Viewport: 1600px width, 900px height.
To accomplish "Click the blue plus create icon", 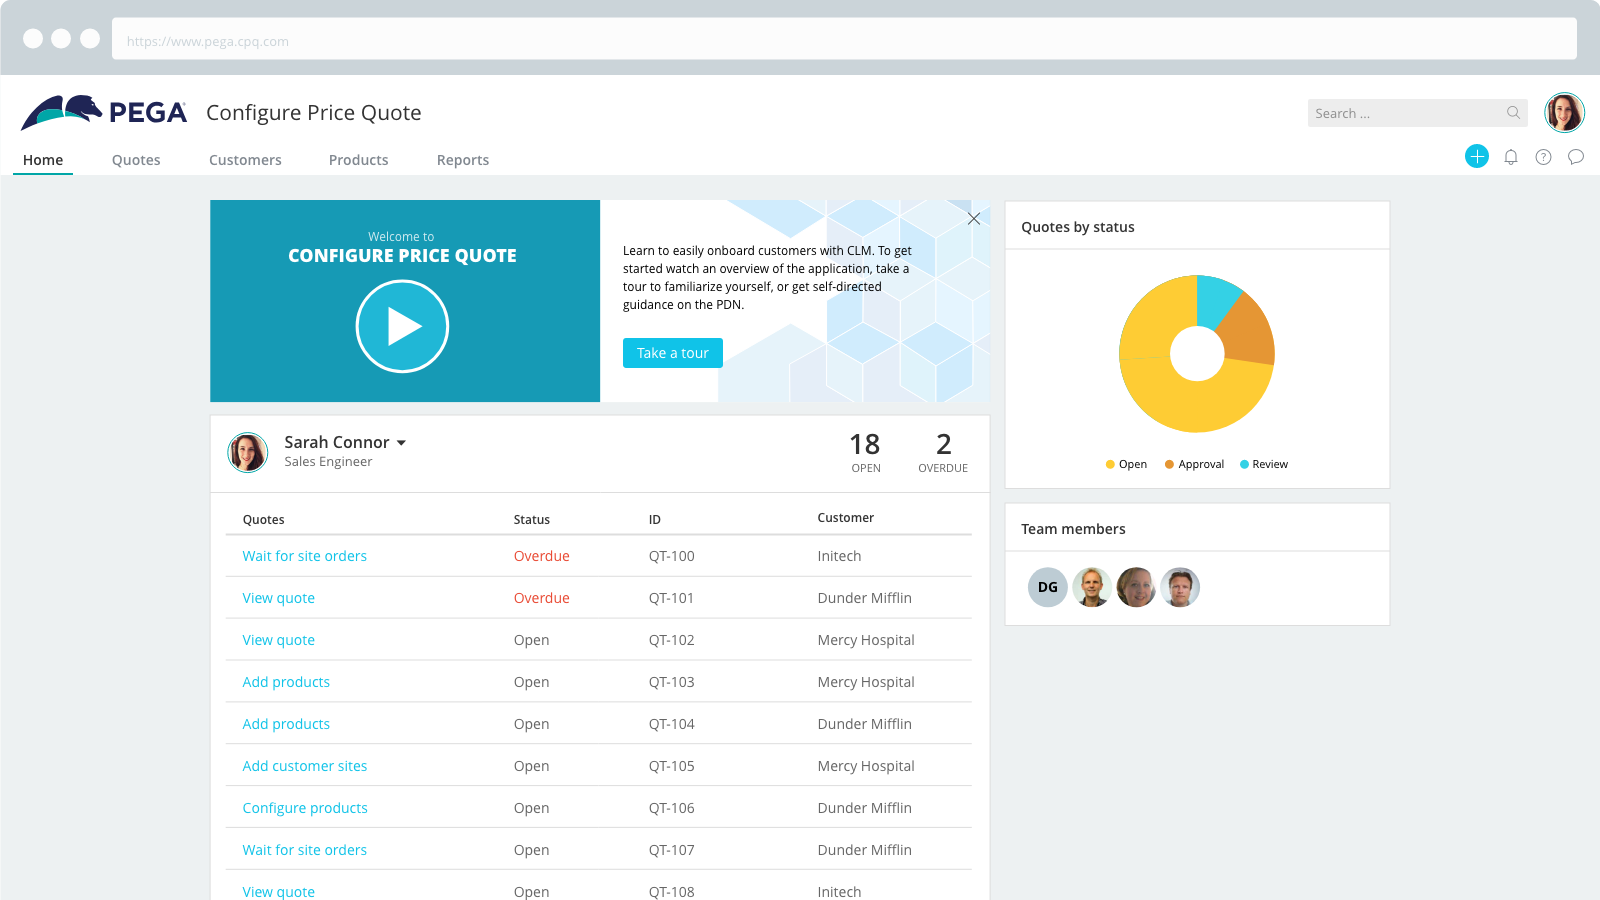I will click(1477, 156).
